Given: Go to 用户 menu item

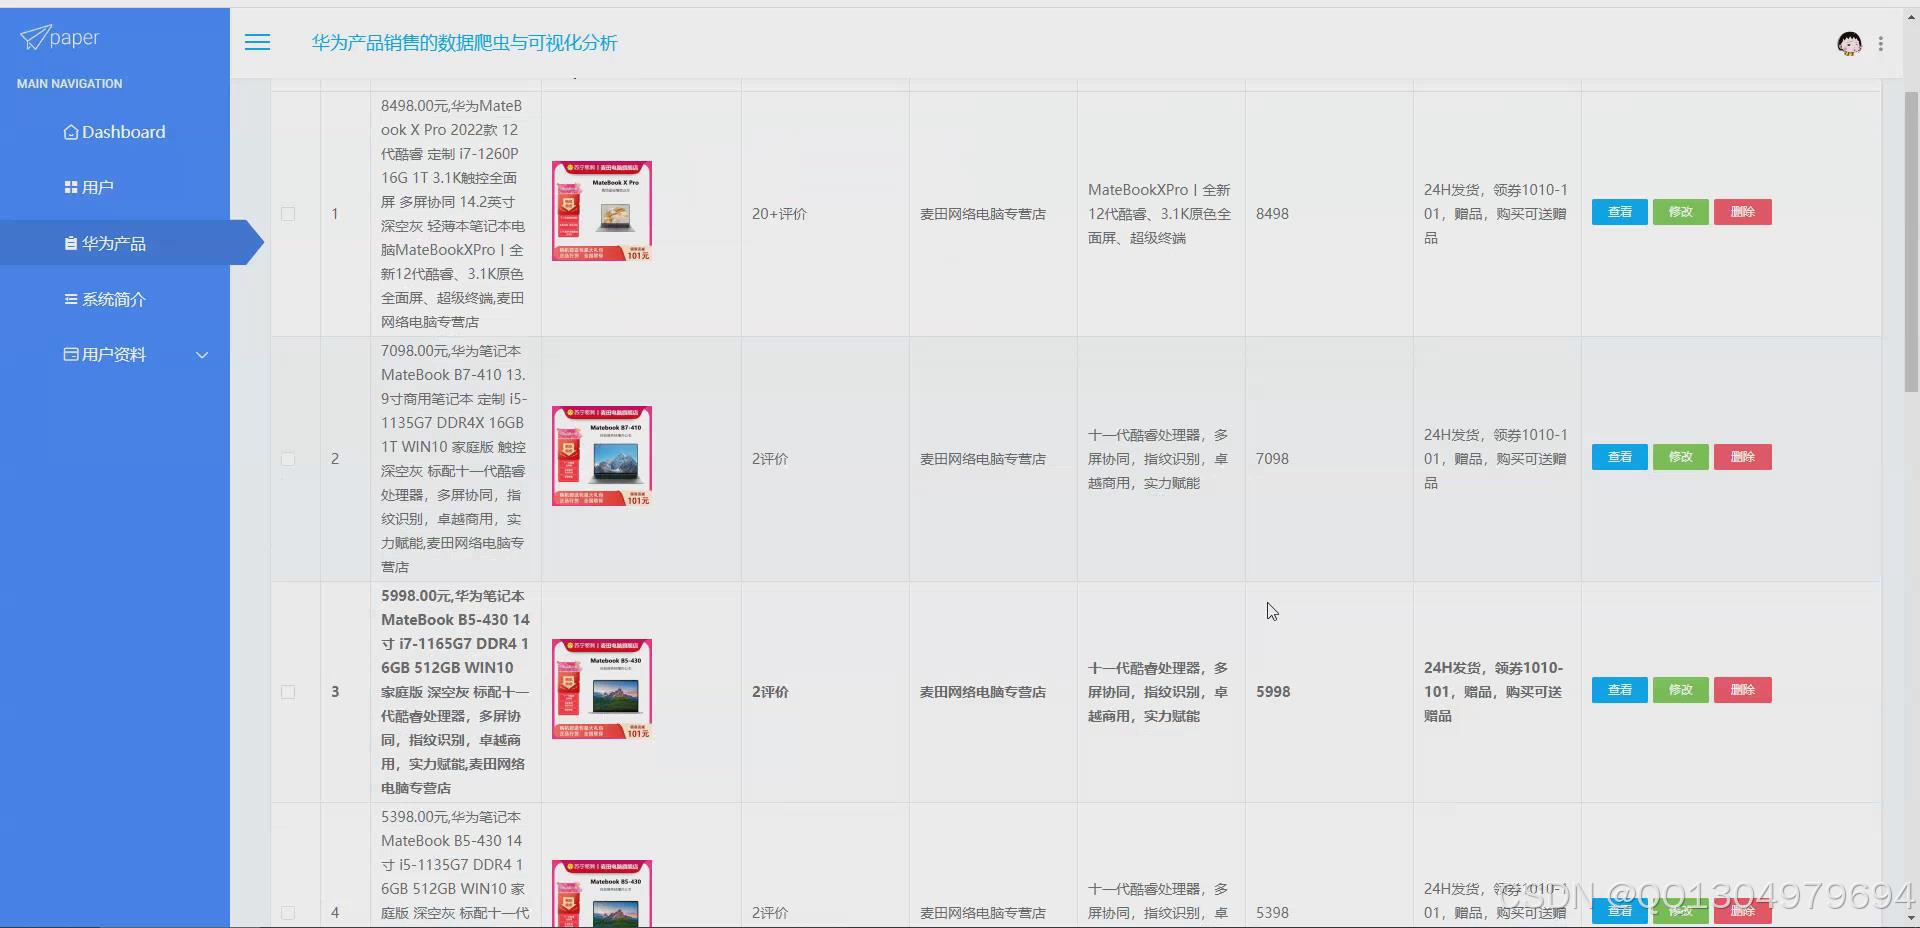Looking at the screenshot, I should tap(89, 187).
